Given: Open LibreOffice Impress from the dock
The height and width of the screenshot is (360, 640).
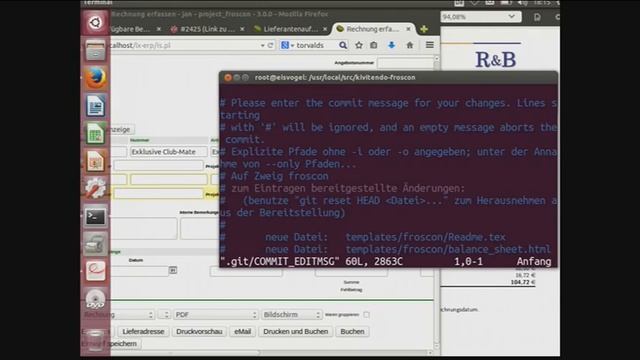Looking at the screenshot, I should [x=95, y=161].
